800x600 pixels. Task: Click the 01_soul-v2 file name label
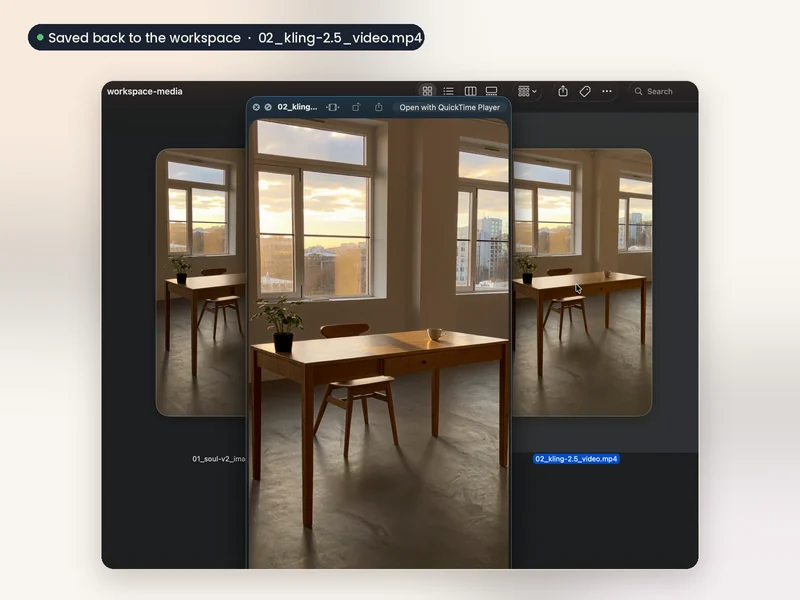click(x=218, y=459)
